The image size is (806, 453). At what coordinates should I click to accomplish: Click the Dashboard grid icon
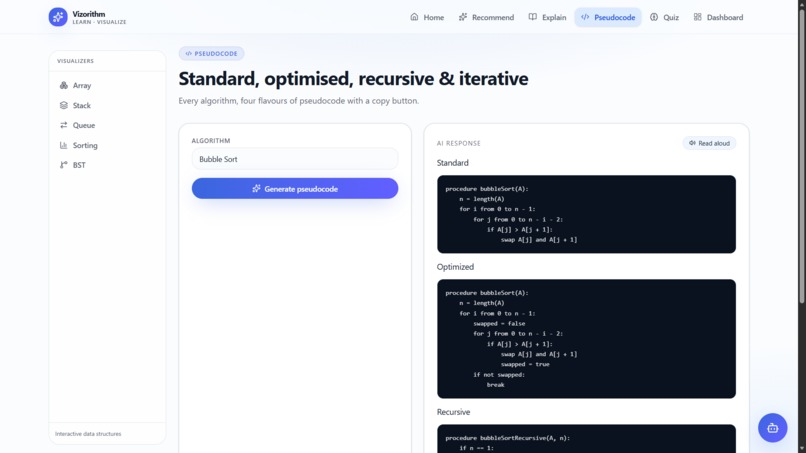pyautogui.click(x=698, y=17)
